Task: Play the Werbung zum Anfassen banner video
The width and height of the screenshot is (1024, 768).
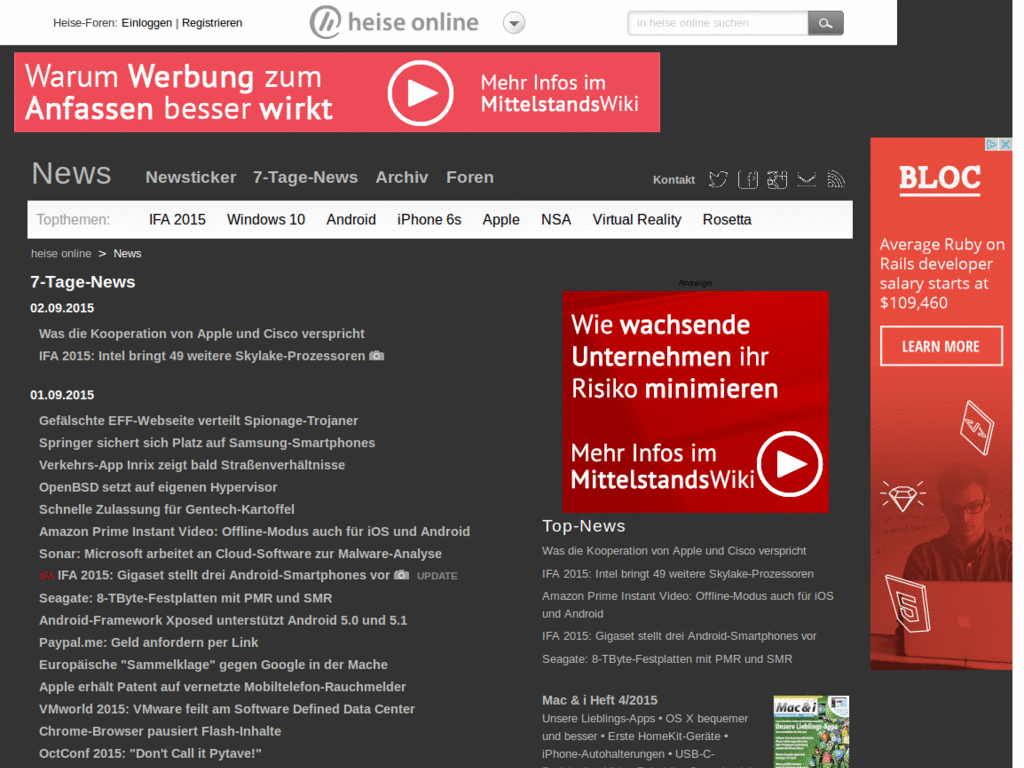Action: pyautogui.click(x=420, y=93)
